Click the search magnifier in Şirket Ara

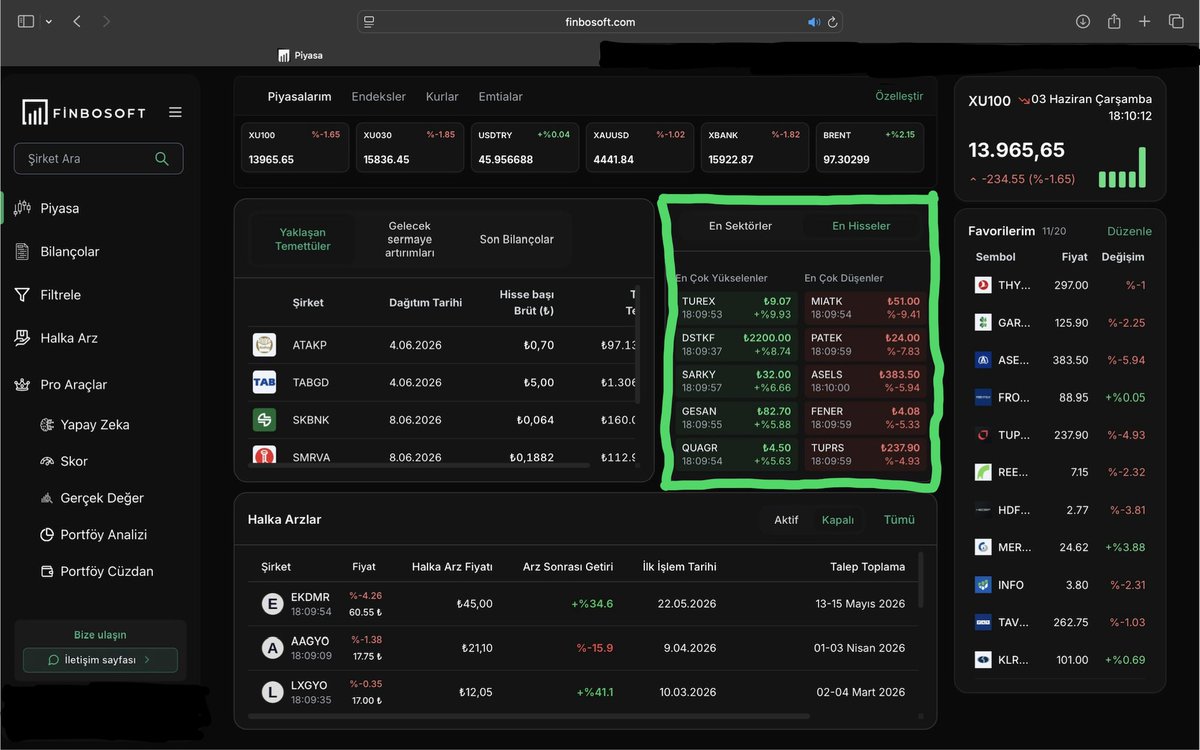tap(162, 158)
